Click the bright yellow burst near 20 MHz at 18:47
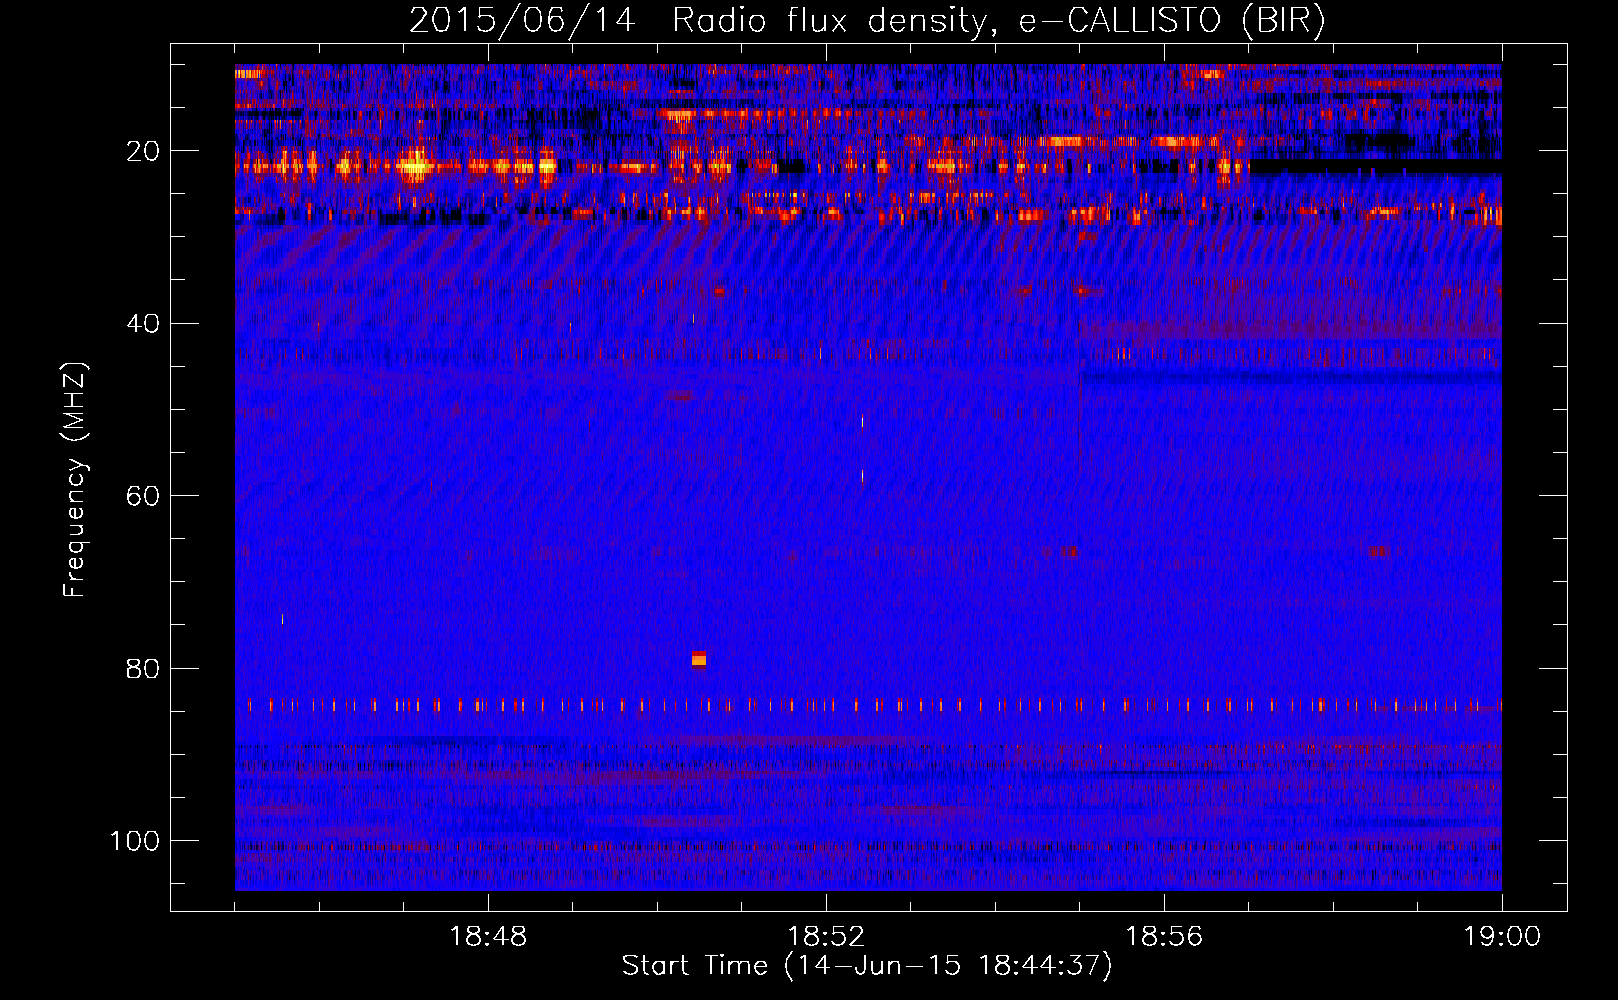 (413, 166)
